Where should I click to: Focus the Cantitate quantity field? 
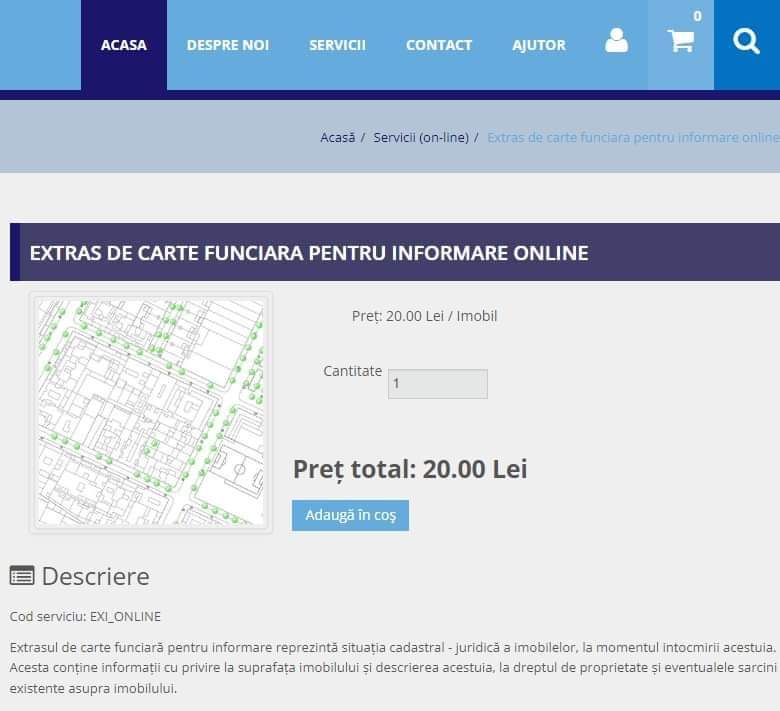(x=437, y=384)
